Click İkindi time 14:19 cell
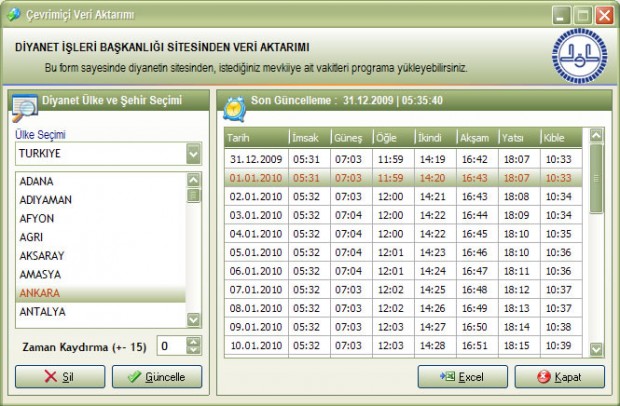This screenshot has width=620, height=406. [433, 159]
